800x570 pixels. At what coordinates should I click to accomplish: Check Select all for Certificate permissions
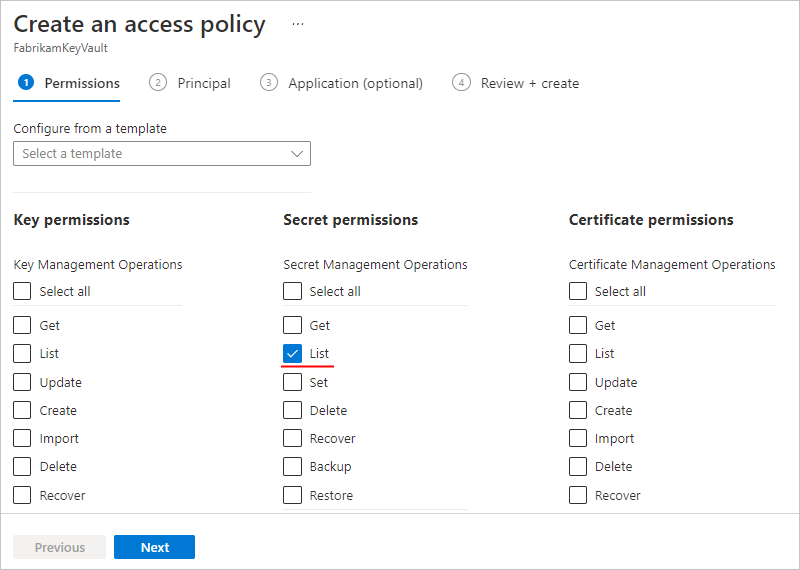pyautogui.click(x=578, y=291)
